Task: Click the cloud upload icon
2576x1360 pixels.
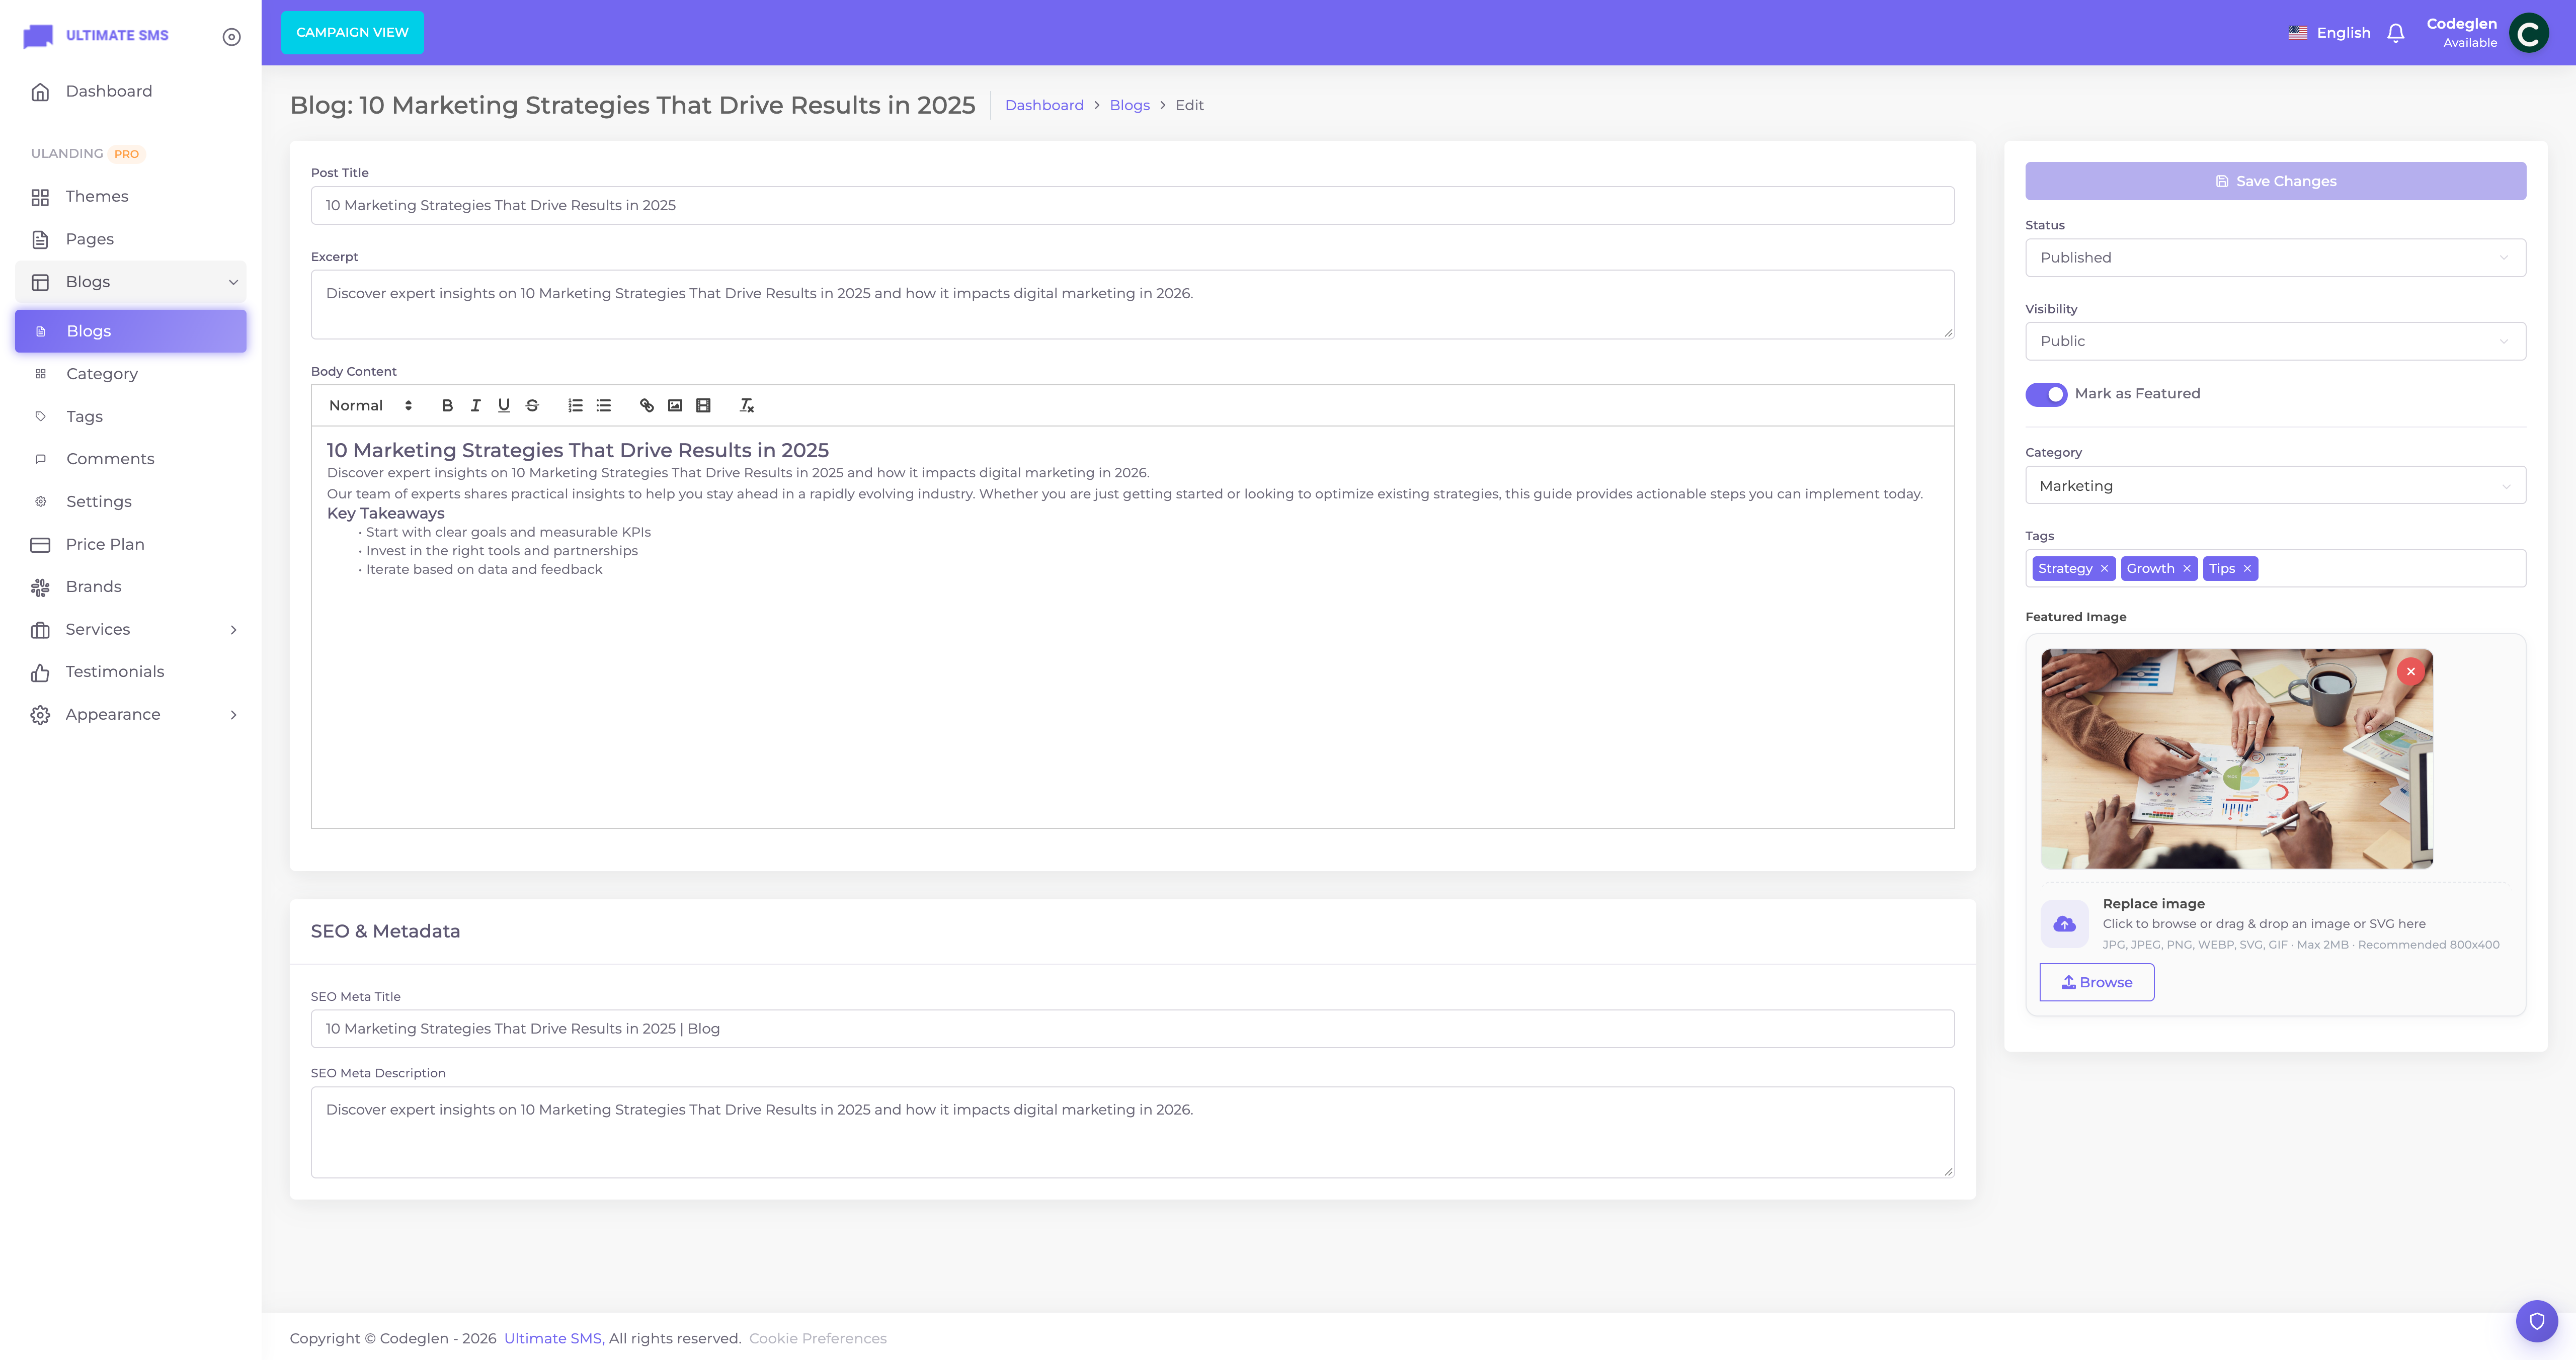Action: [x=2064, y=924]
